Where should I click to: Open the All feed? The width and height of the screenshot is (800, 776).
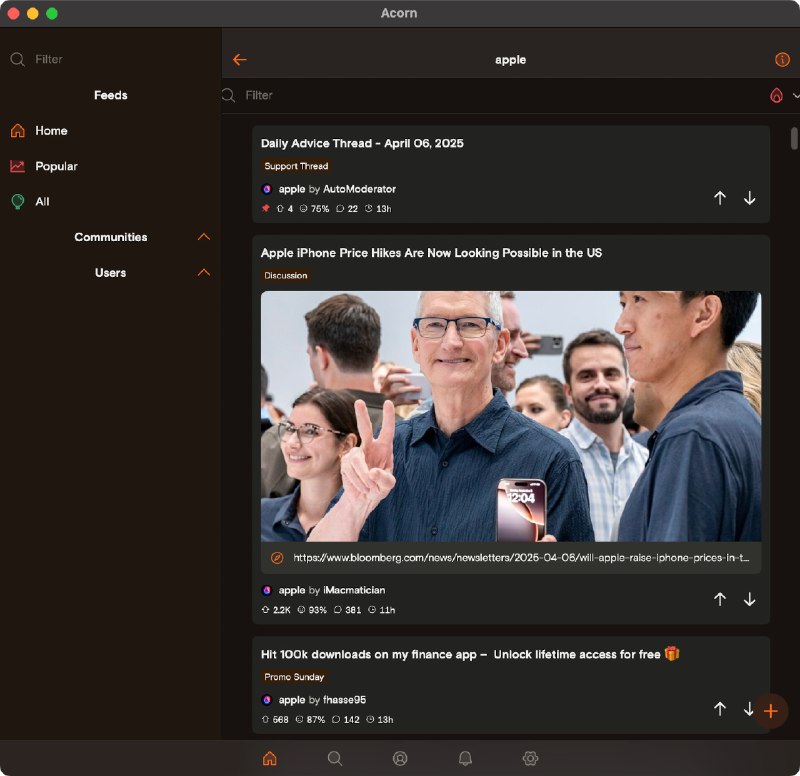(x=111, y=202)
